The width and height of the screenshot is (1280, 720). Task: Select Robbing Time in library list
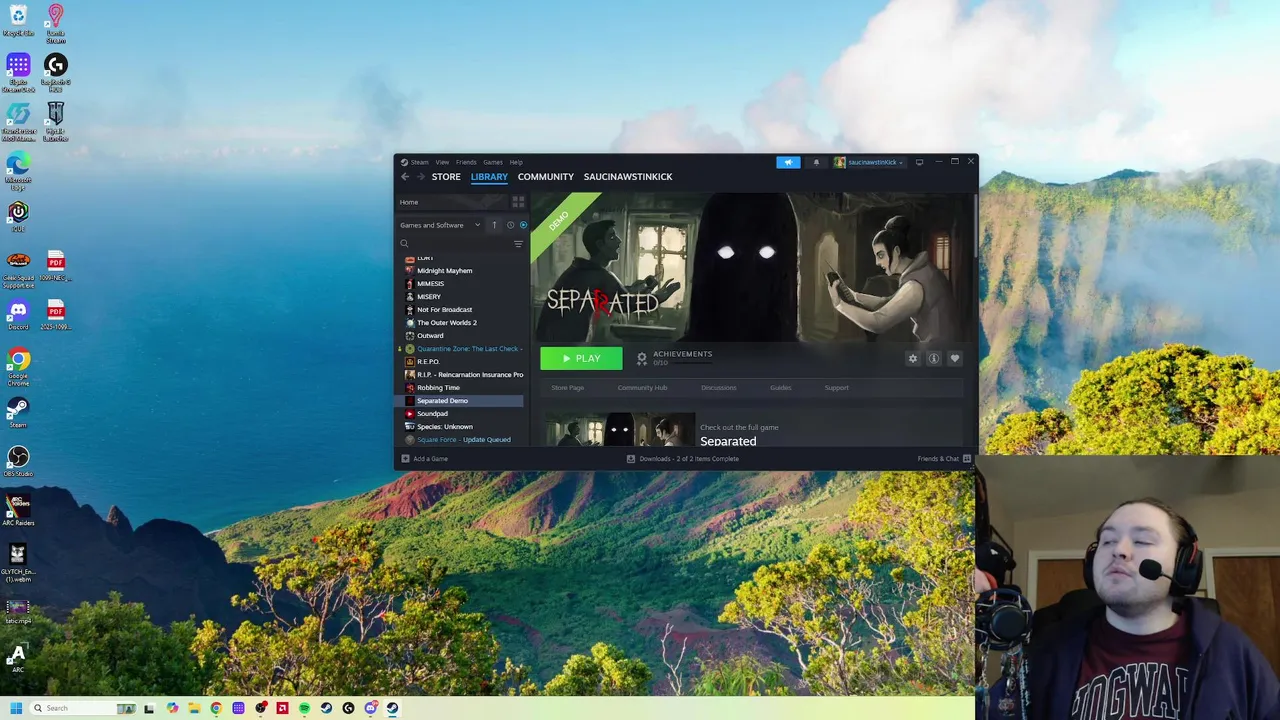[460, 388]
